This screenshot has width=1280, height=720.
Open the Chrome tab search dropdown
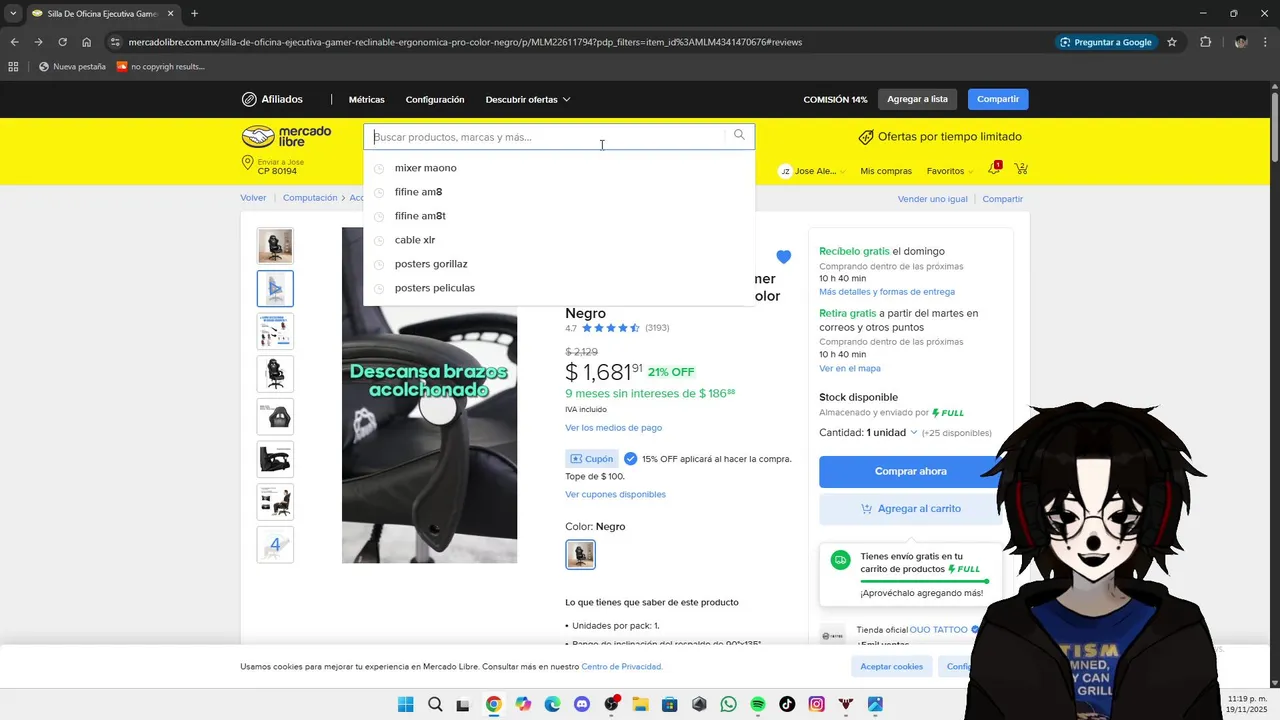point(13,14)
